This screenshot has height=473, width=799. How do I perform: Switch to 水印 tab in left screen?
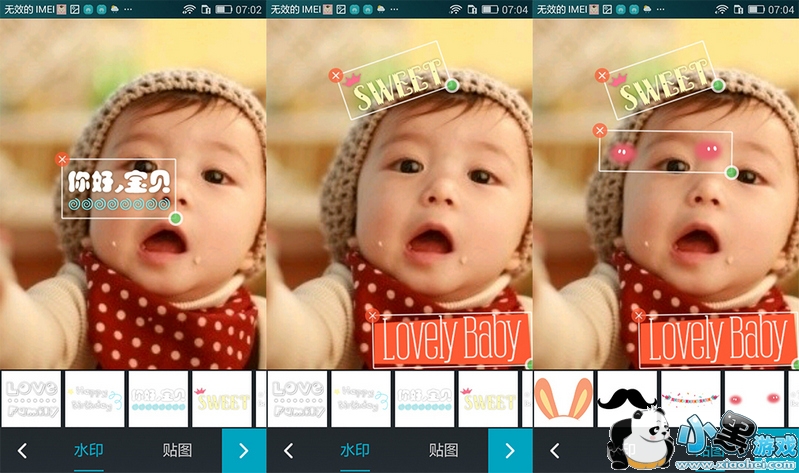point(89,451)
